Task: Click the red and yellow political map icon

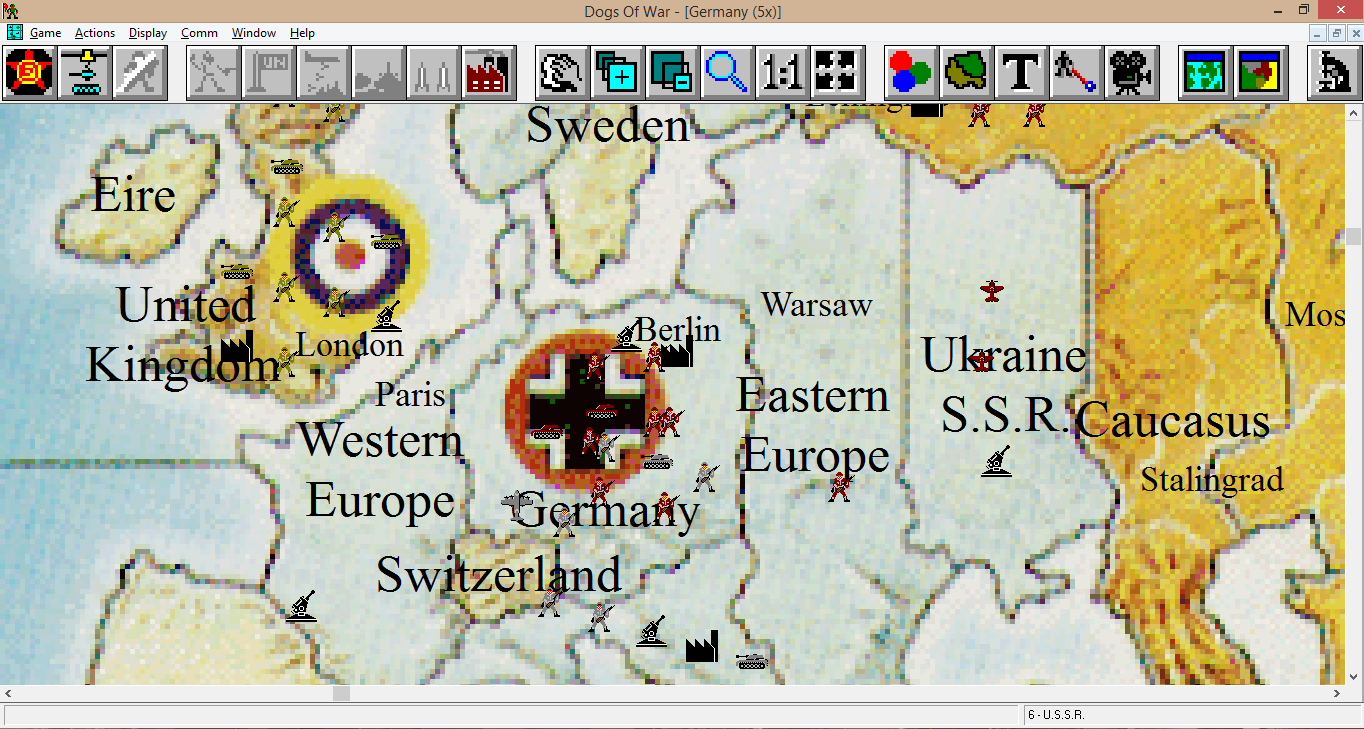Action: (1261, 72)
